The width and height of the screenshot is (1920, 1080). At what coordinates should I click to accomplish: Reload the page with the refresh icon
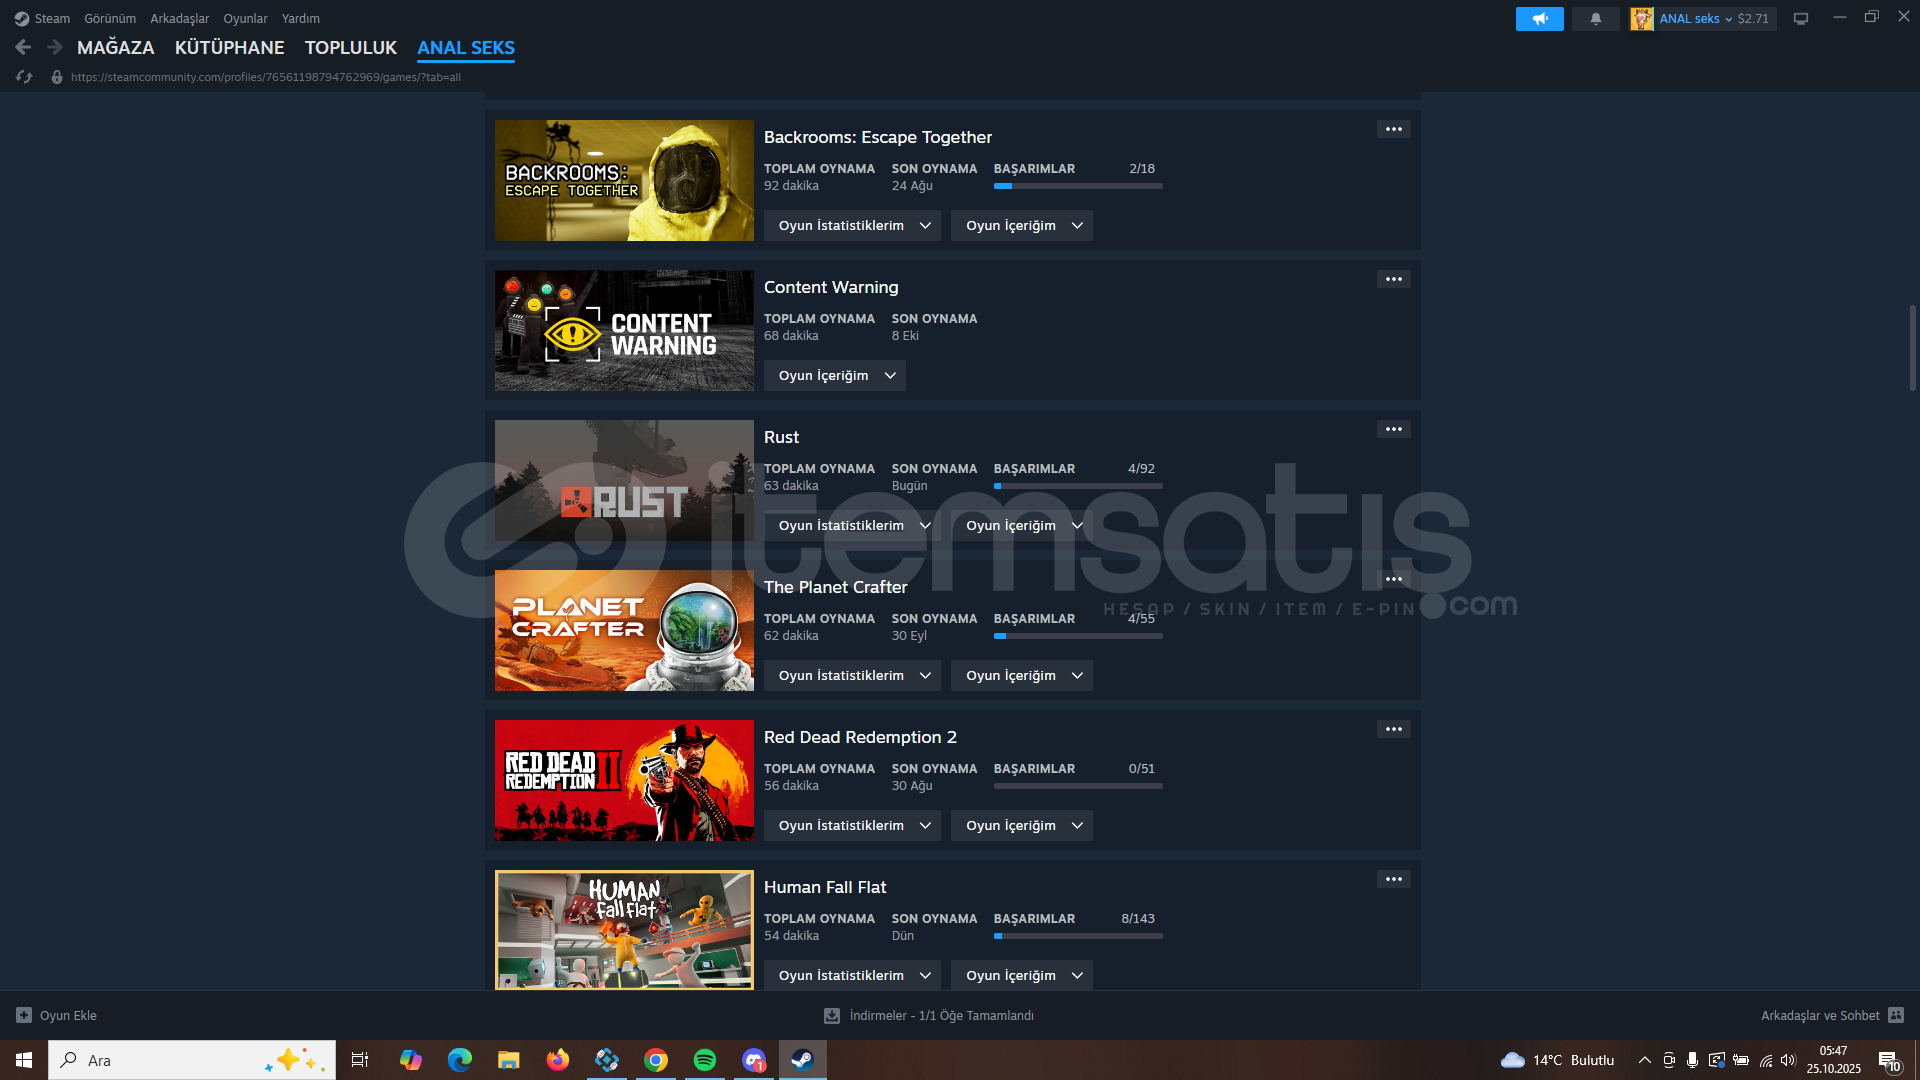24,77
